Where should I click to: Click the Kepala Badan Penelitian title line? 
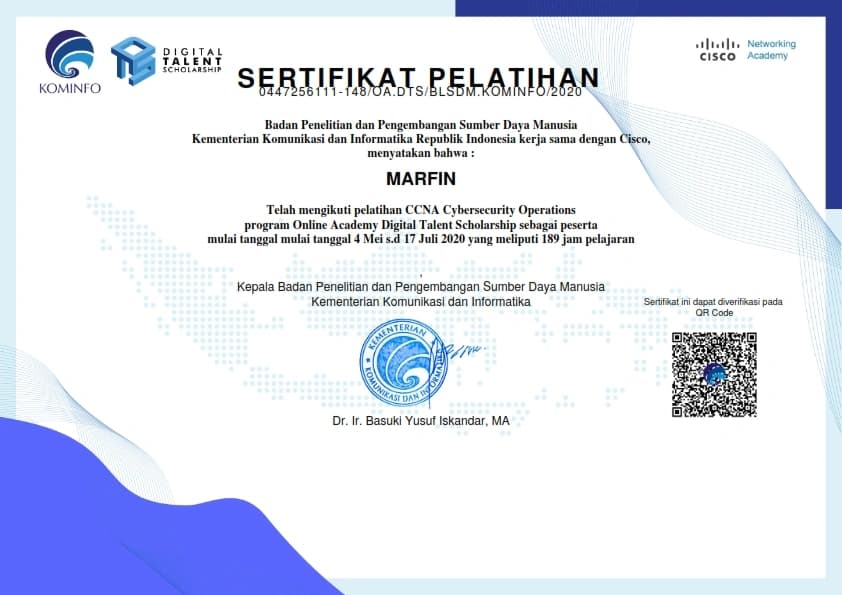click(x=420, y=287)
